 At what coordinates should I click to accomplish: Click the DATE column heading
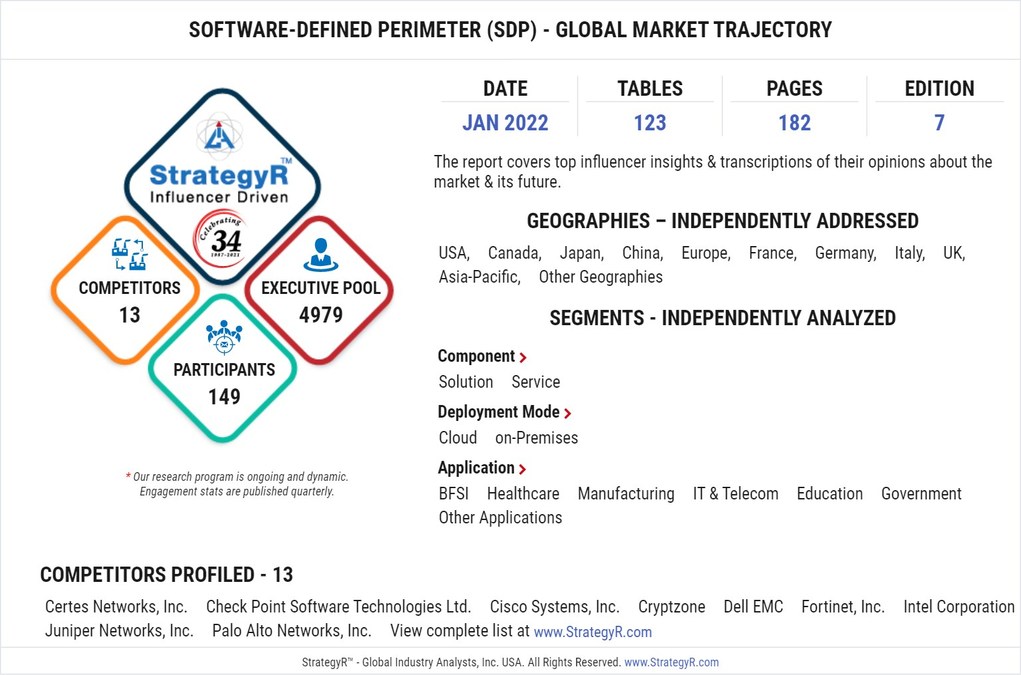click(505, 89)
